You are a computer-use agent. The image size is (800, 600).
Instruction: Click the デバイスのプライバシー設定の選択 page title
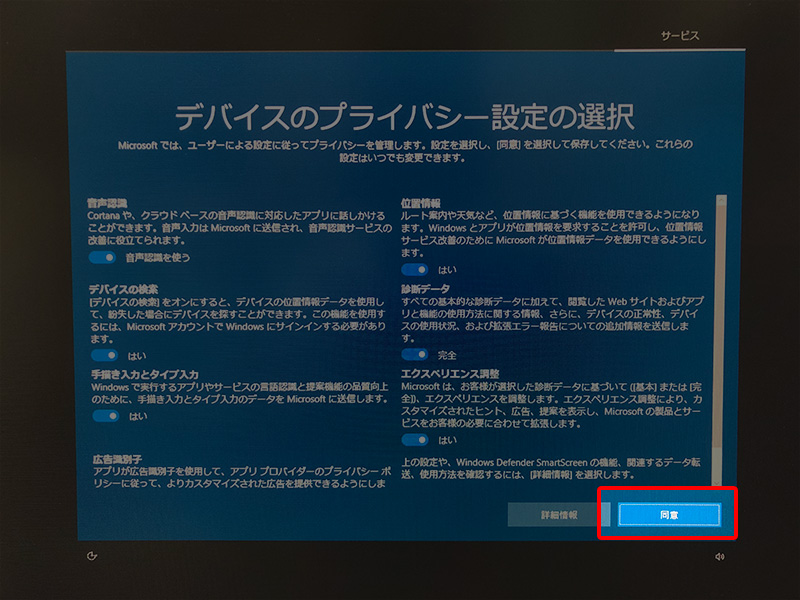click(404, 116)
